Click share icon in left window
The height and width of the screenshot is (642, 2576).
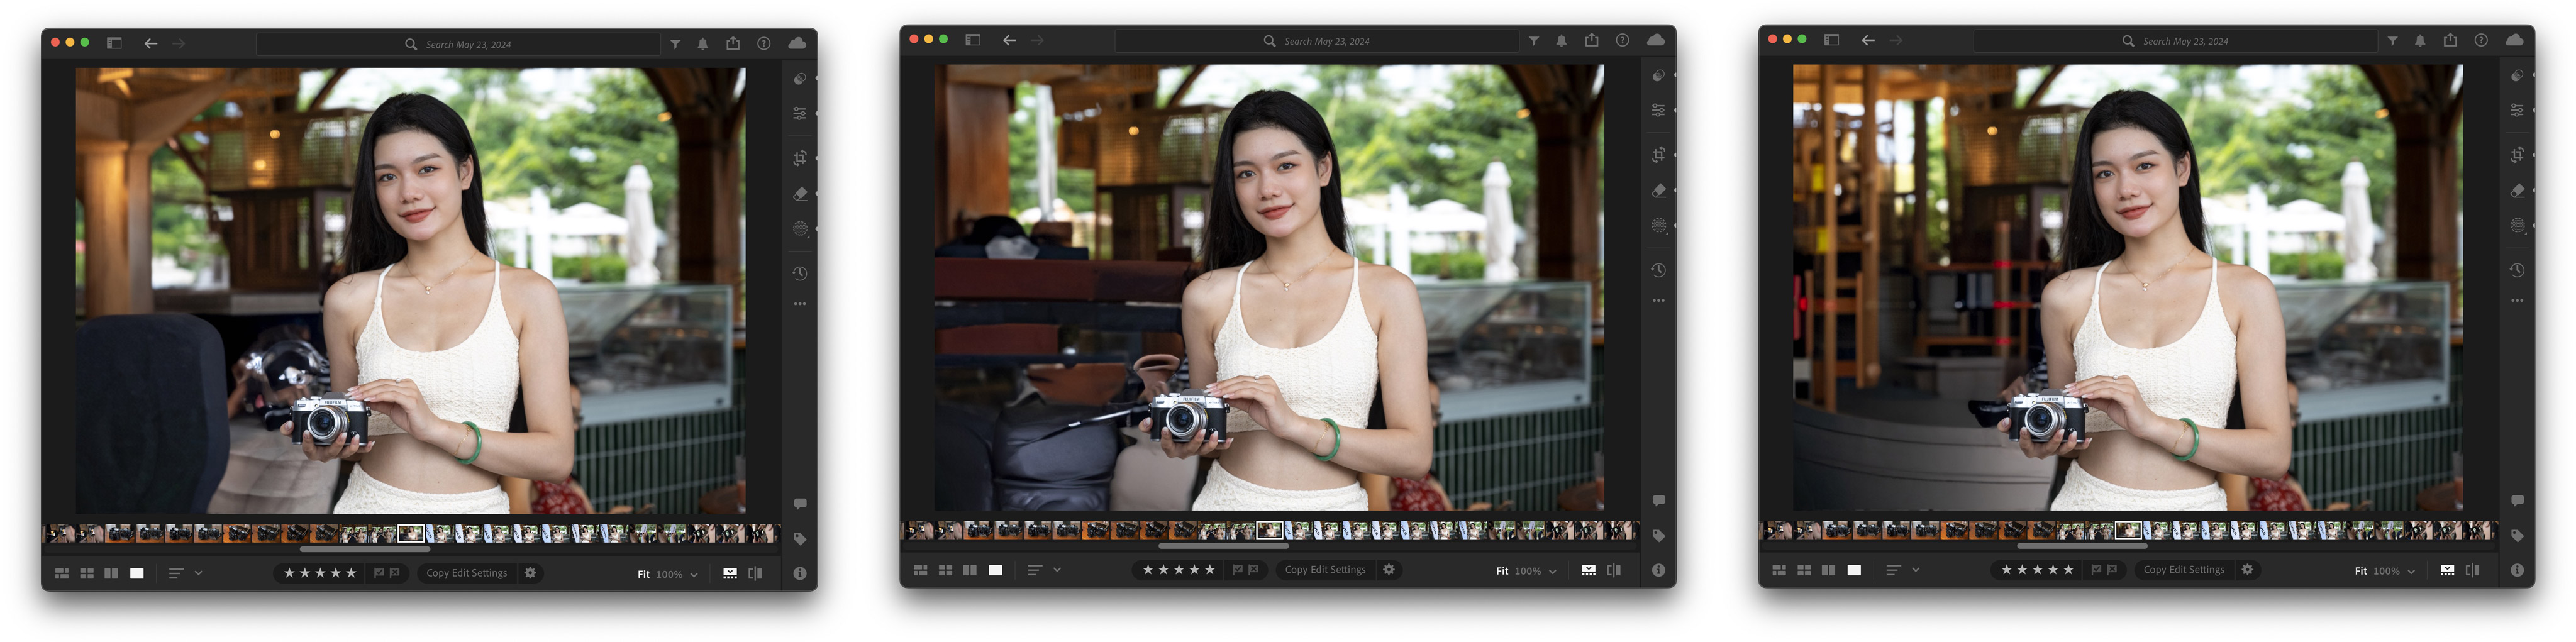(x=733, y=43)
